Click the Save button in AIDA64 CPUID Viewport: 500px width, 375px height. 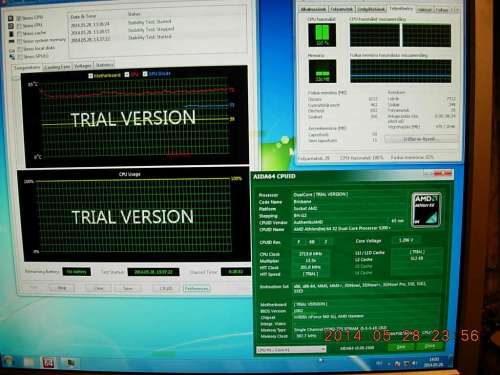401,347
